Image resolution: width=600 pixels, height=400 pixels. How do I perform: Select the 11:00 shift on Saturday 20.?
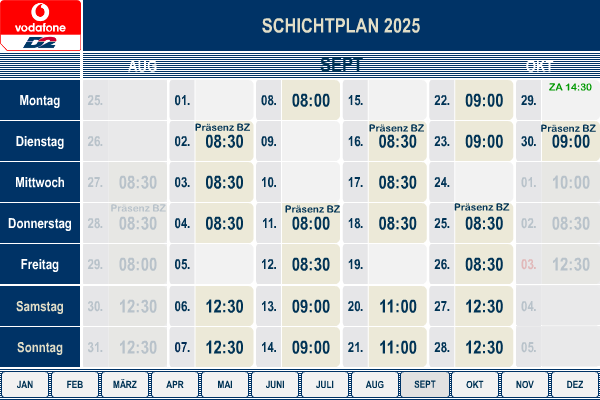pyautogui.click(x=398, y=306)
